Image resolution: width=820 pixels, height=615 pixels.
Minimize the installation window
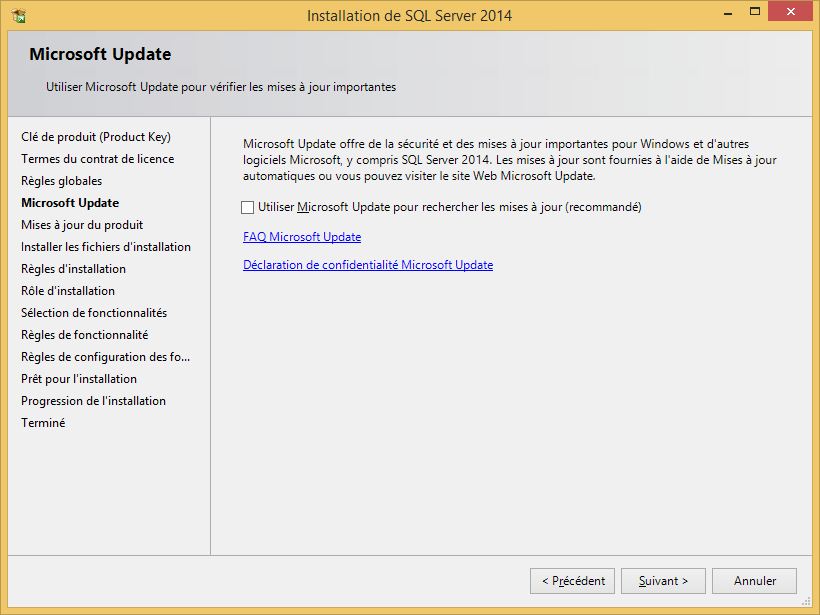(x=727, y=13)
